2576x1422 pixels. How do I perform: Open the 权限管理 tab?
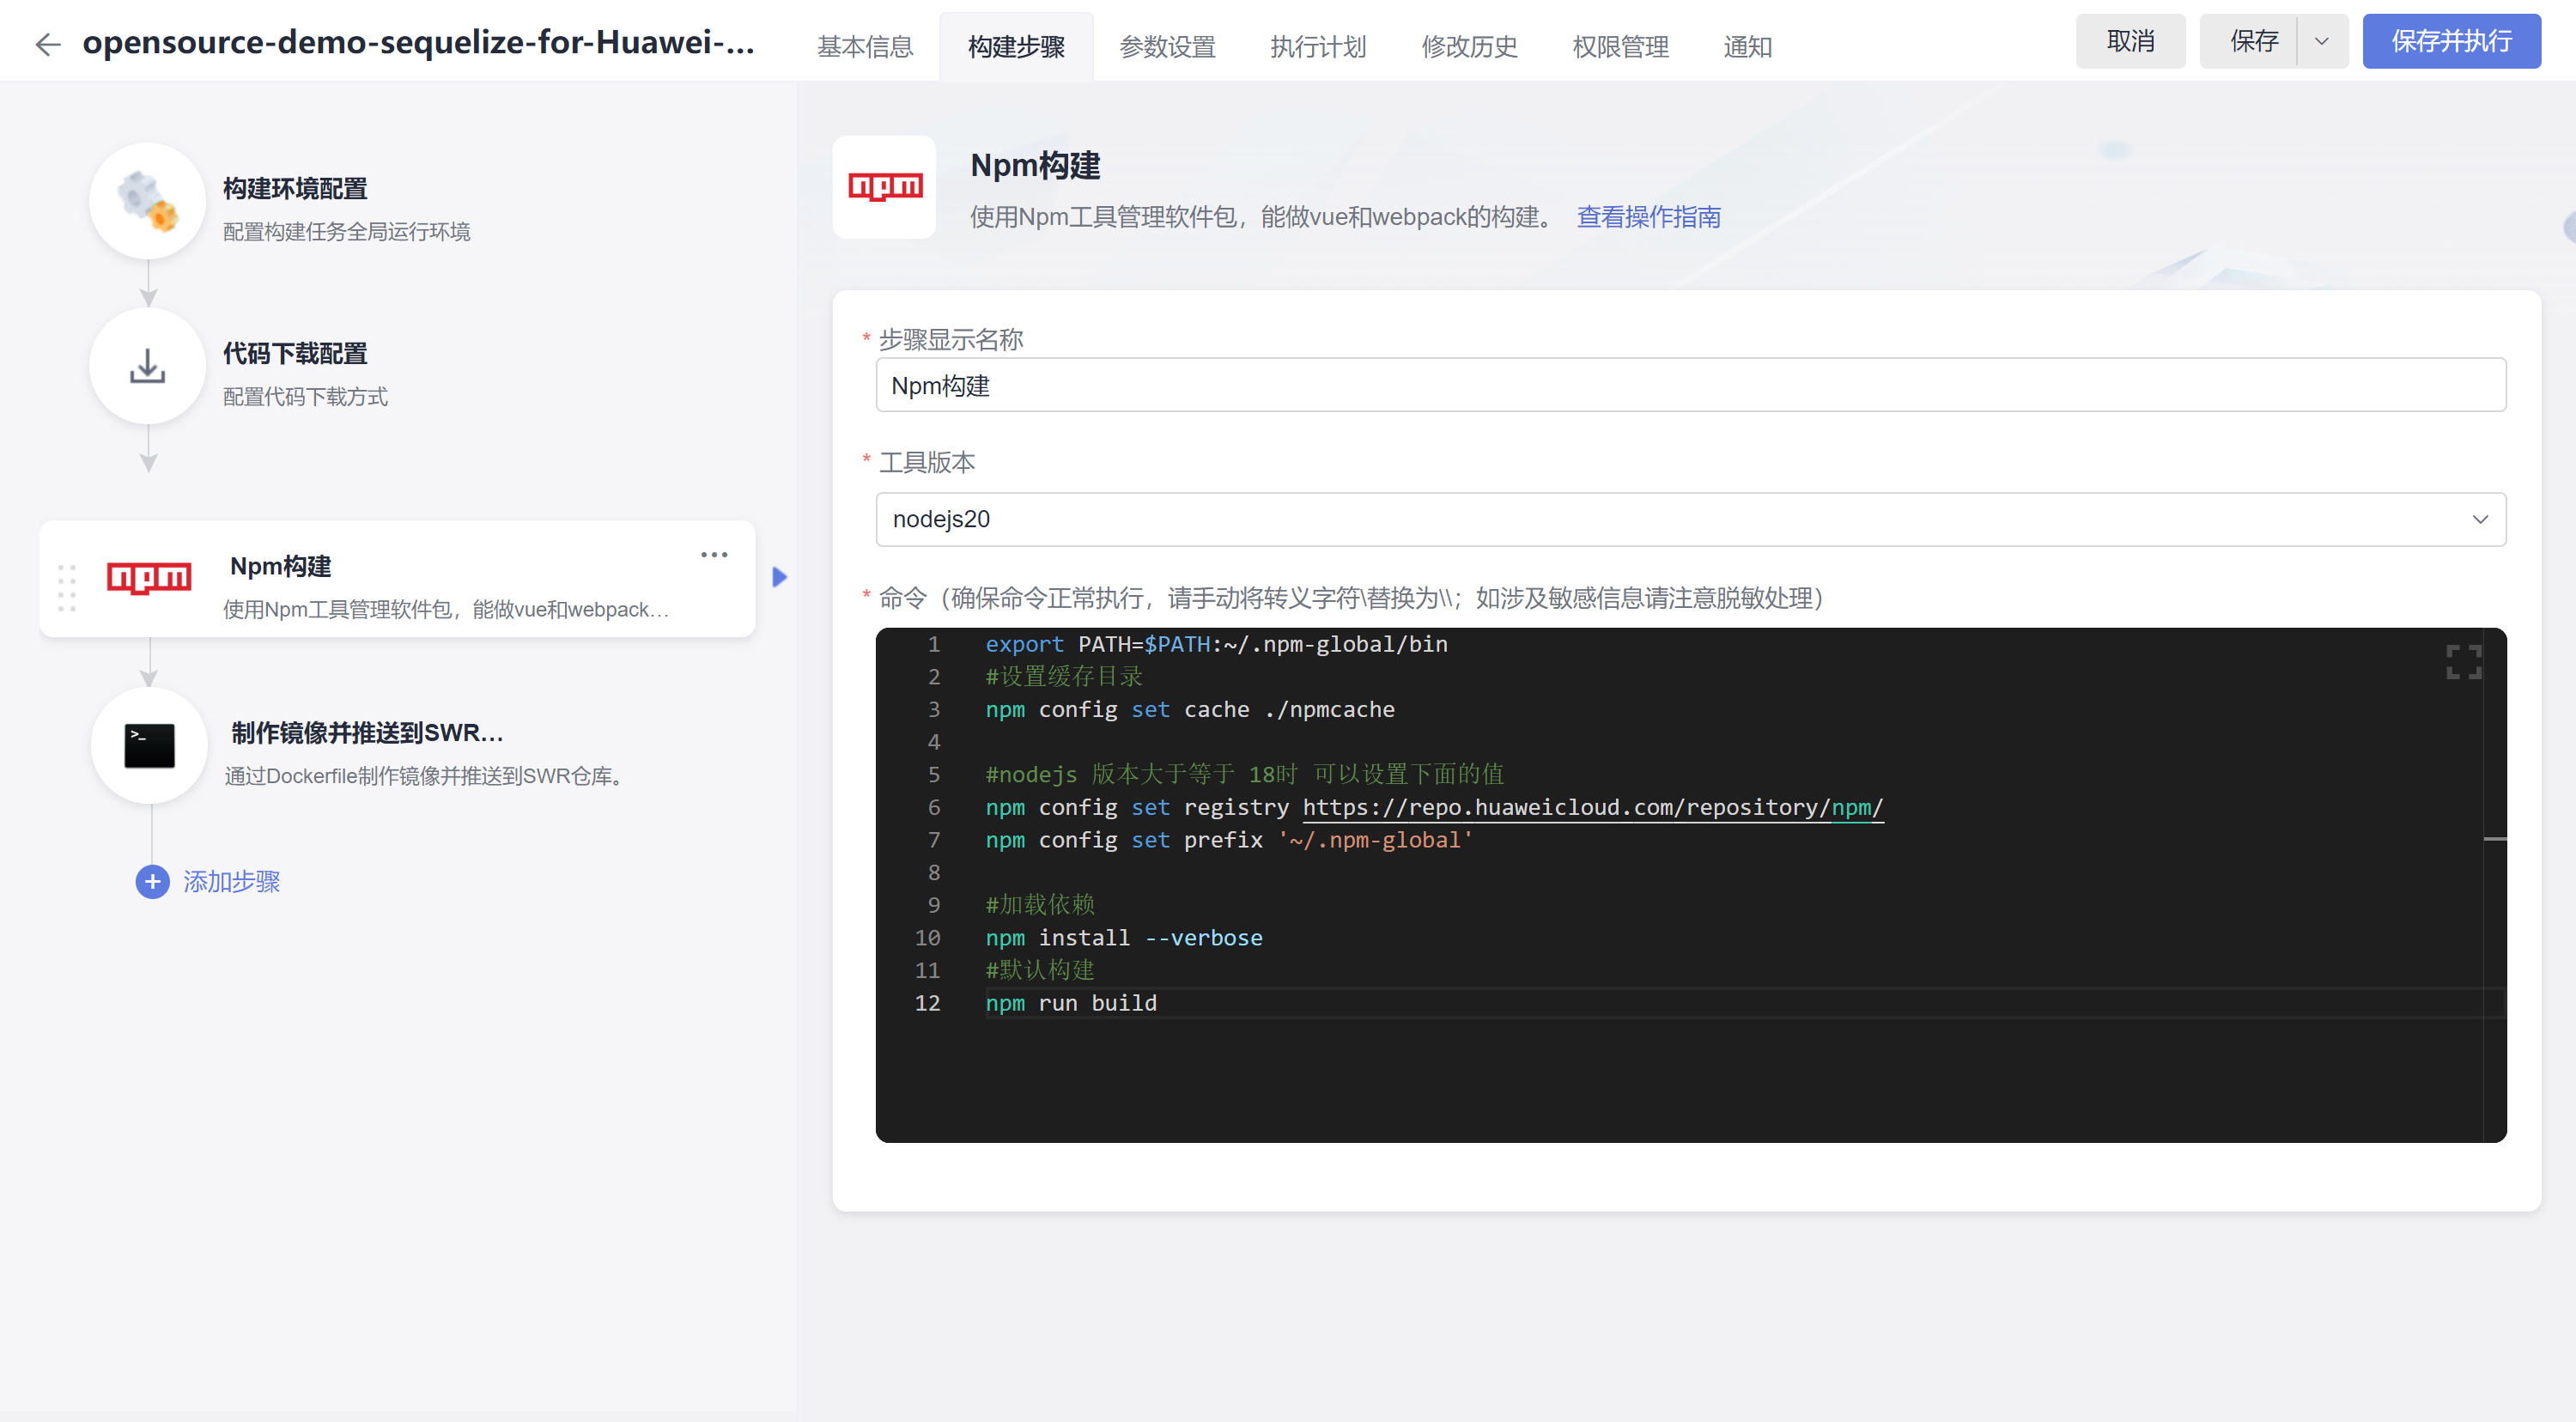point(1620,47)
